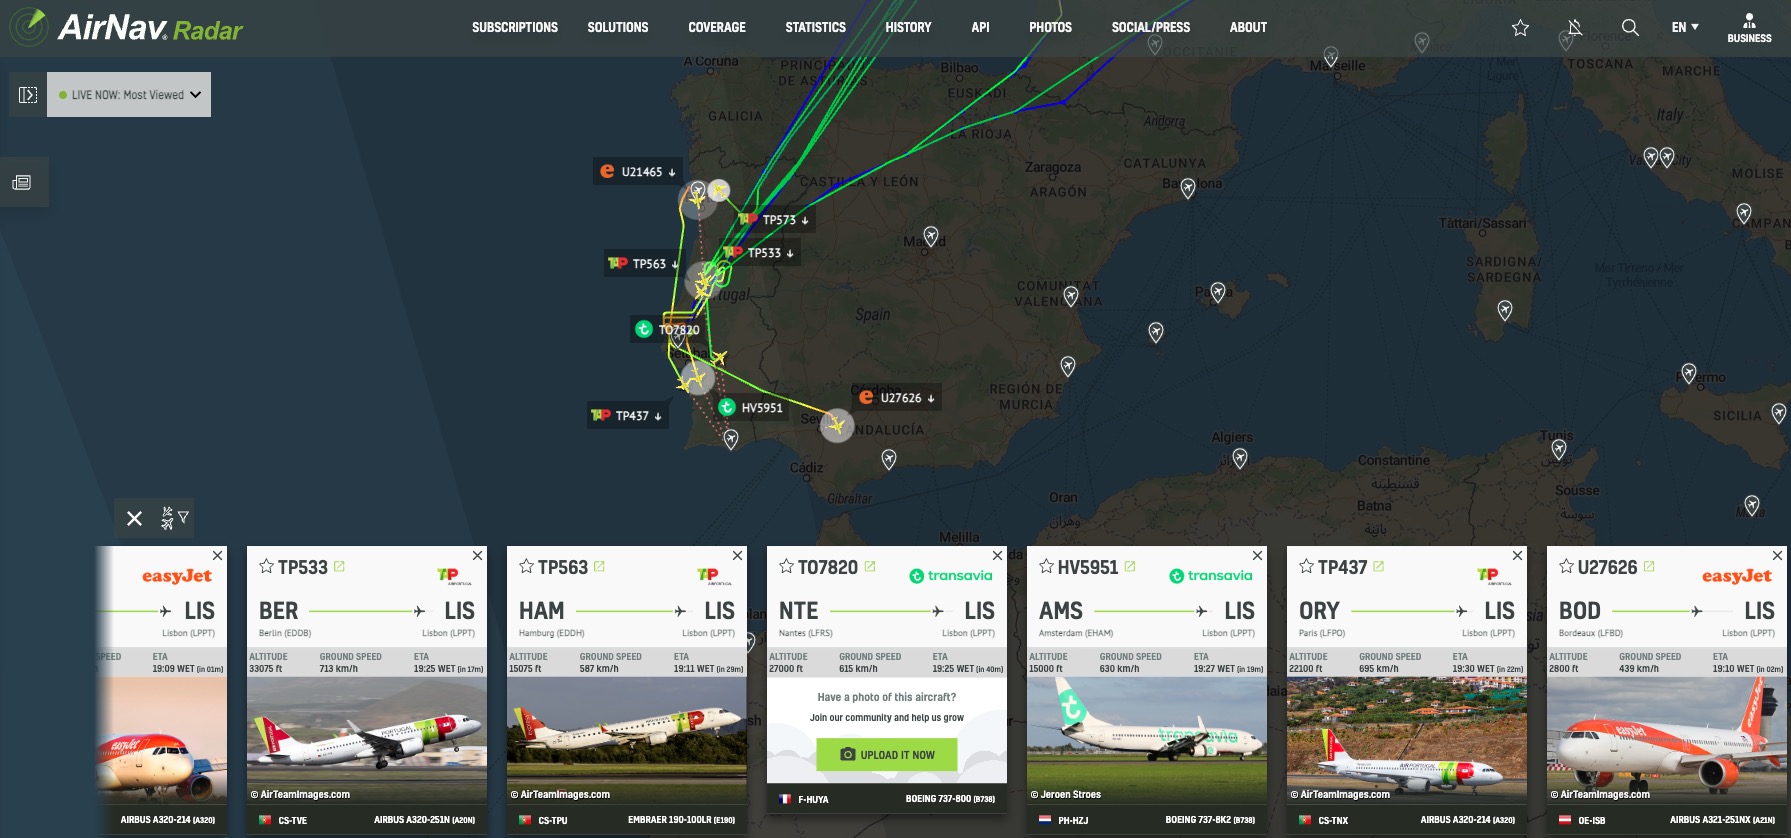The width and height of the screenshot is (1791, 838).
Task: Click the Palermo airport pin marker
Action: pos(1689,374)
